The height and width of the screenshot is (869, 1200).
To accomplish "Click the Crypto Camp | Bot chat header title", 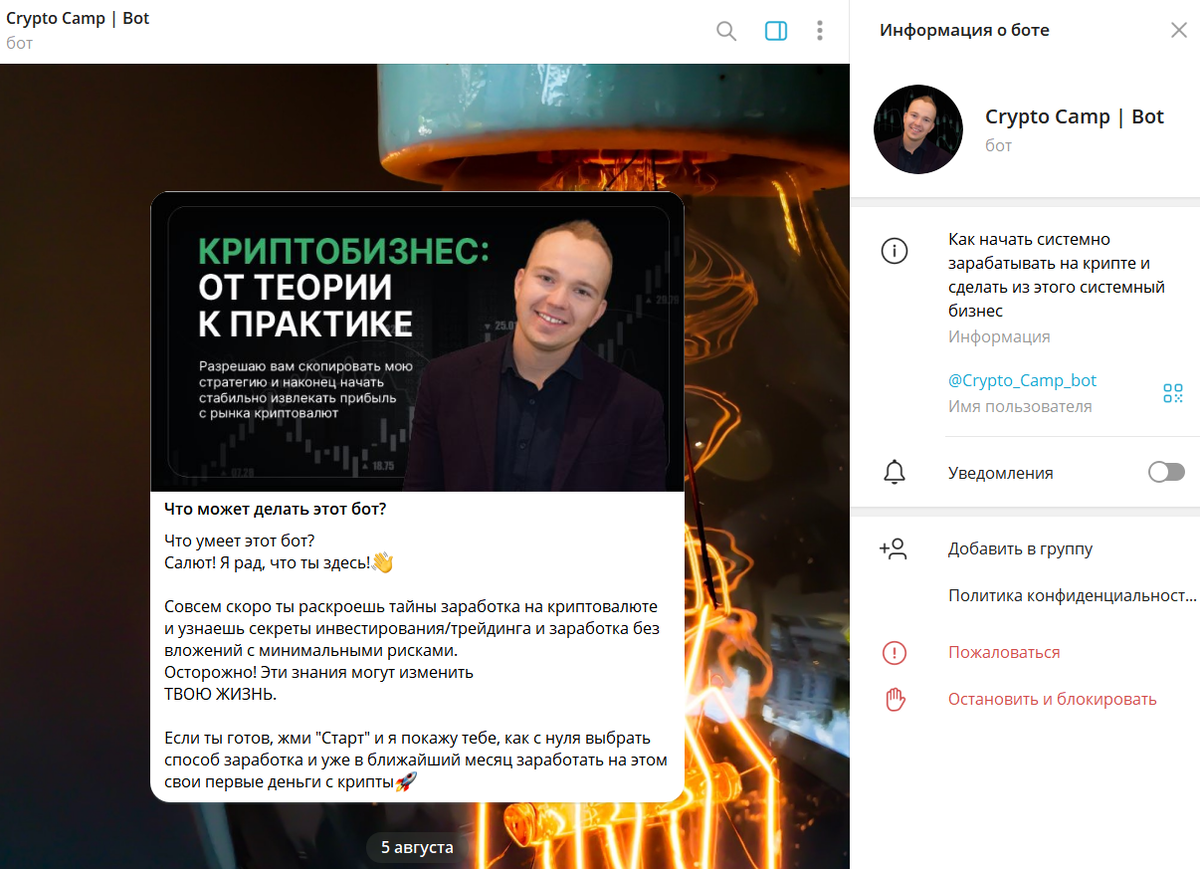I will 78,19.
